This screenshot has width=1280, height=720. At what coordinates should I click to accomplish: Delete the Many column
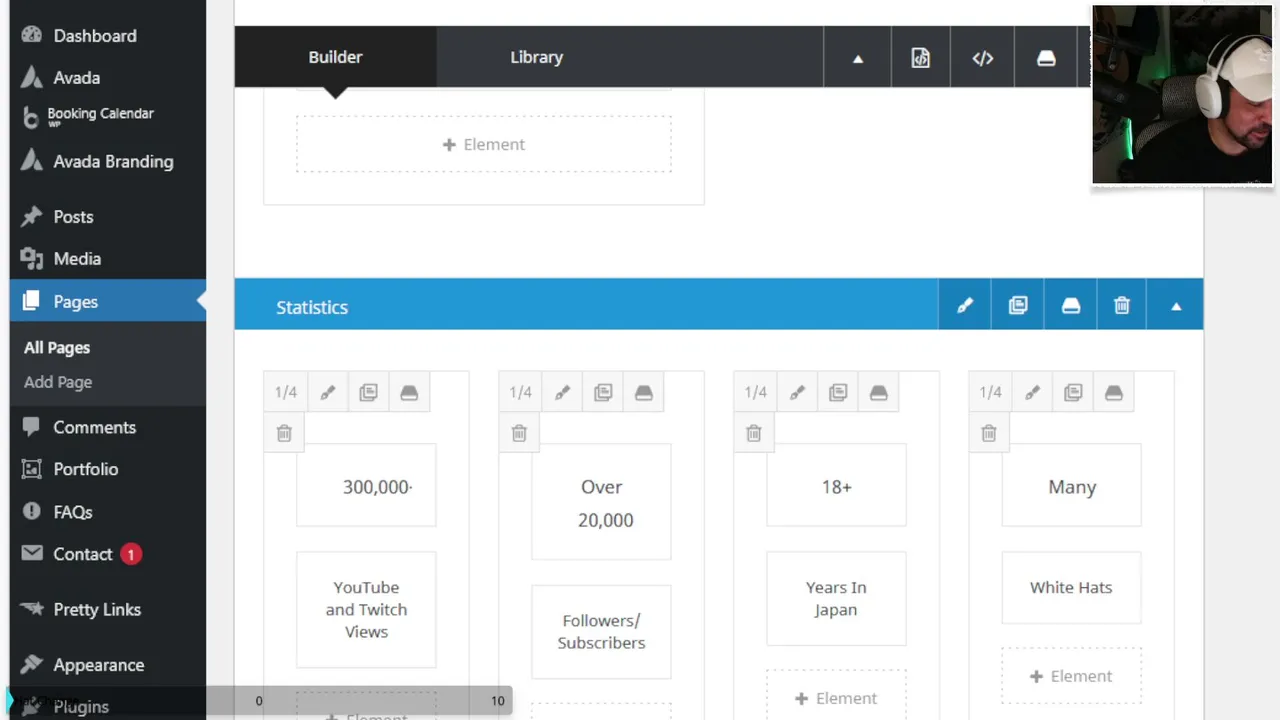989,433
